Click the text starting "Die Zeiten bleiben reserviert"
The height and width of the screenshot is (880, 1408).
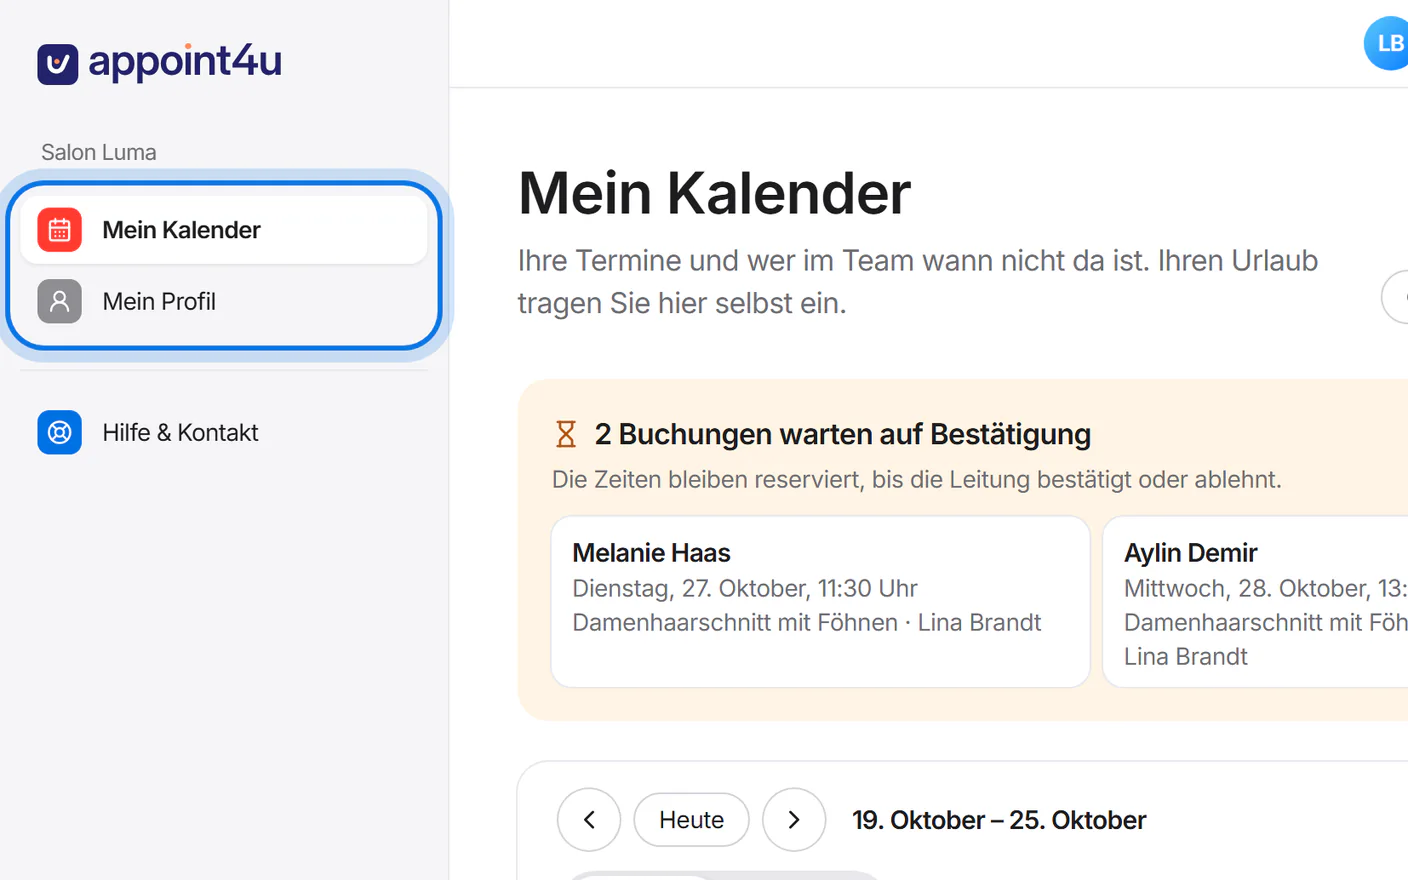[x=916, y=479]
